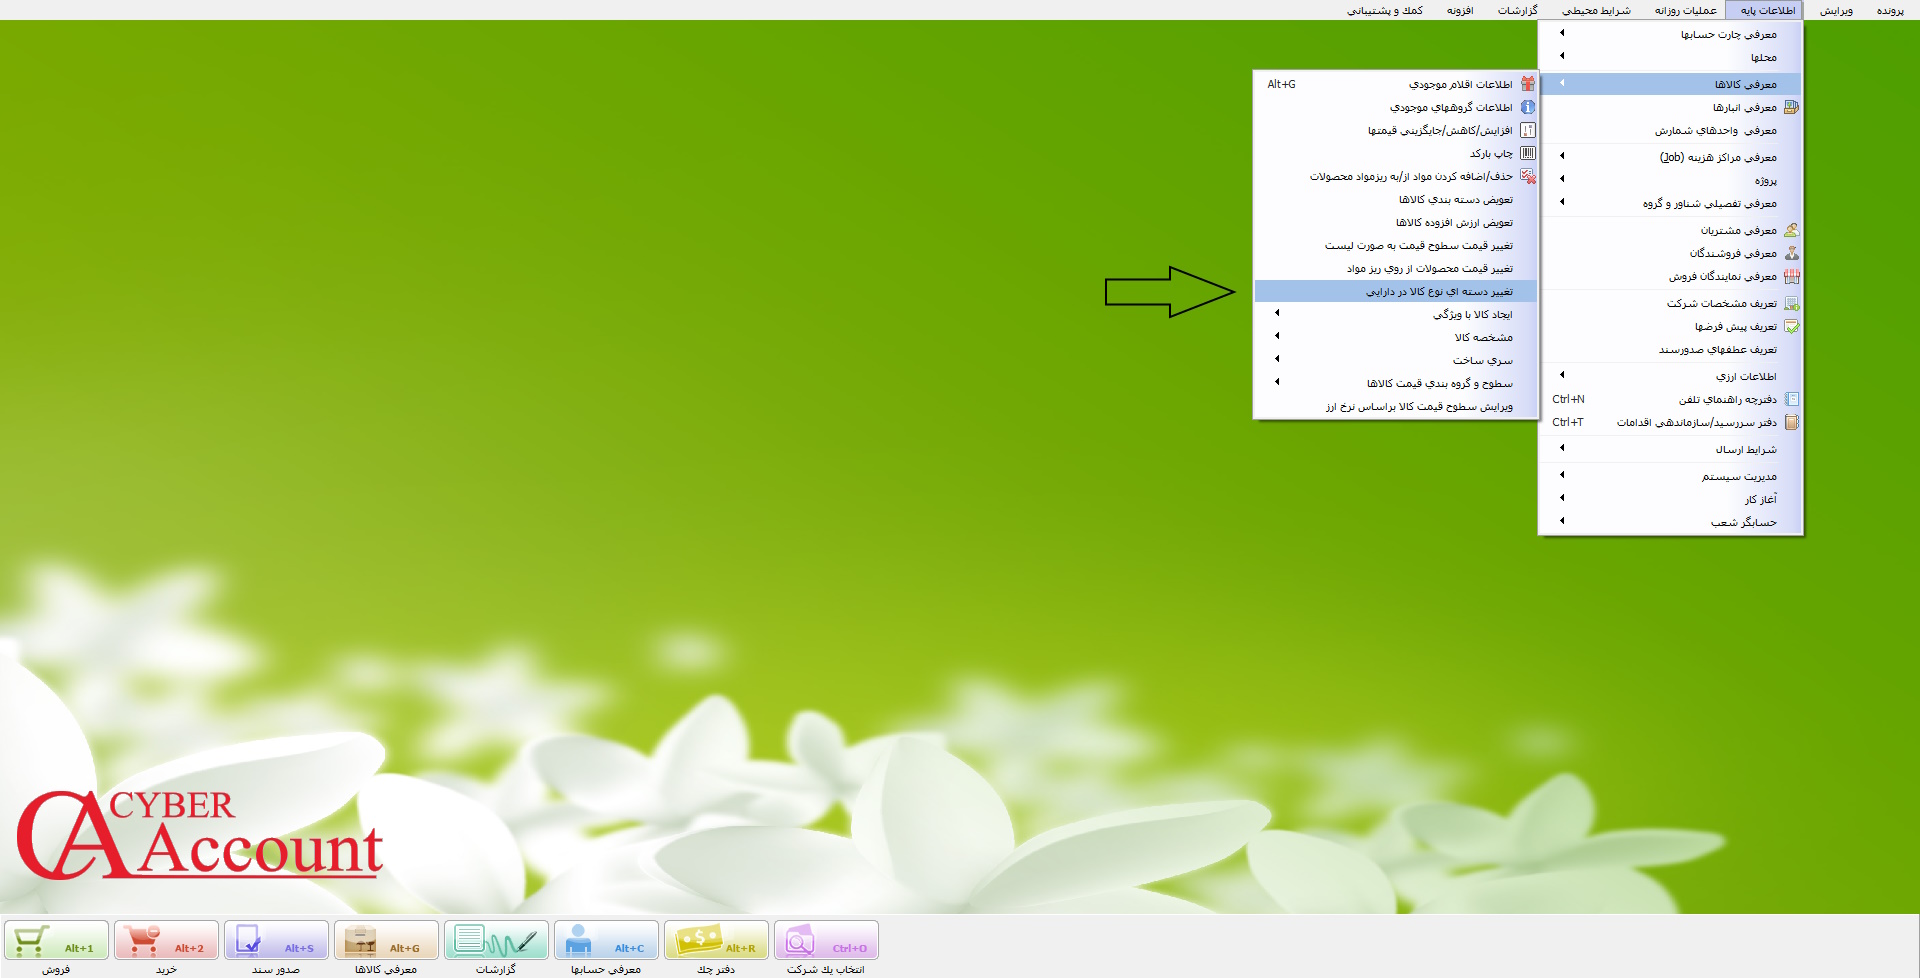Expand the Currency Information (اطلاعات ارزي) submenu
The image size is (1920, 978).
pos(1745,377)
